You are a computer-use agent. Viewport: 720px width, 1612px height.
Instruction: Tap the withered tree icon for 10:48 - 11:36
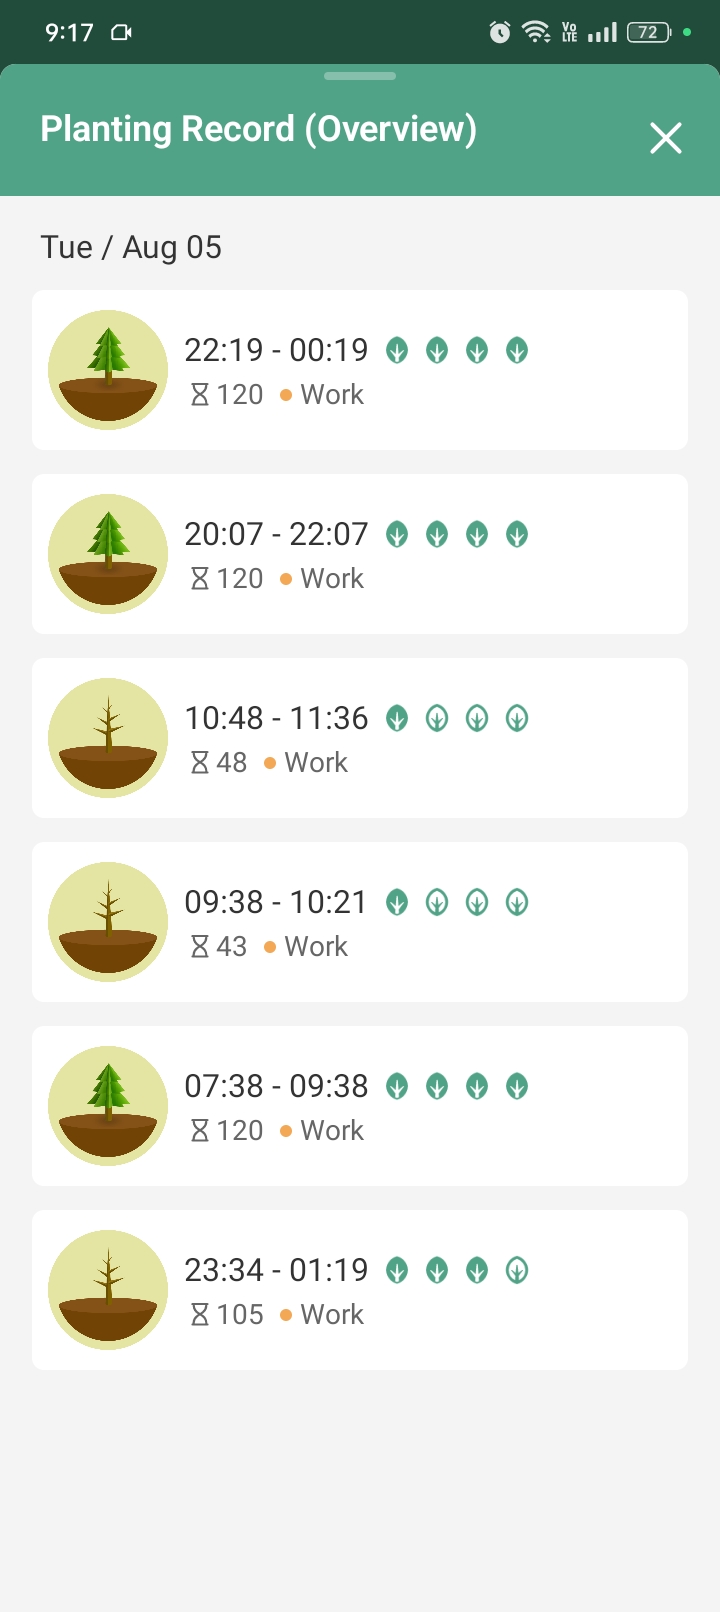click(108, 738)
